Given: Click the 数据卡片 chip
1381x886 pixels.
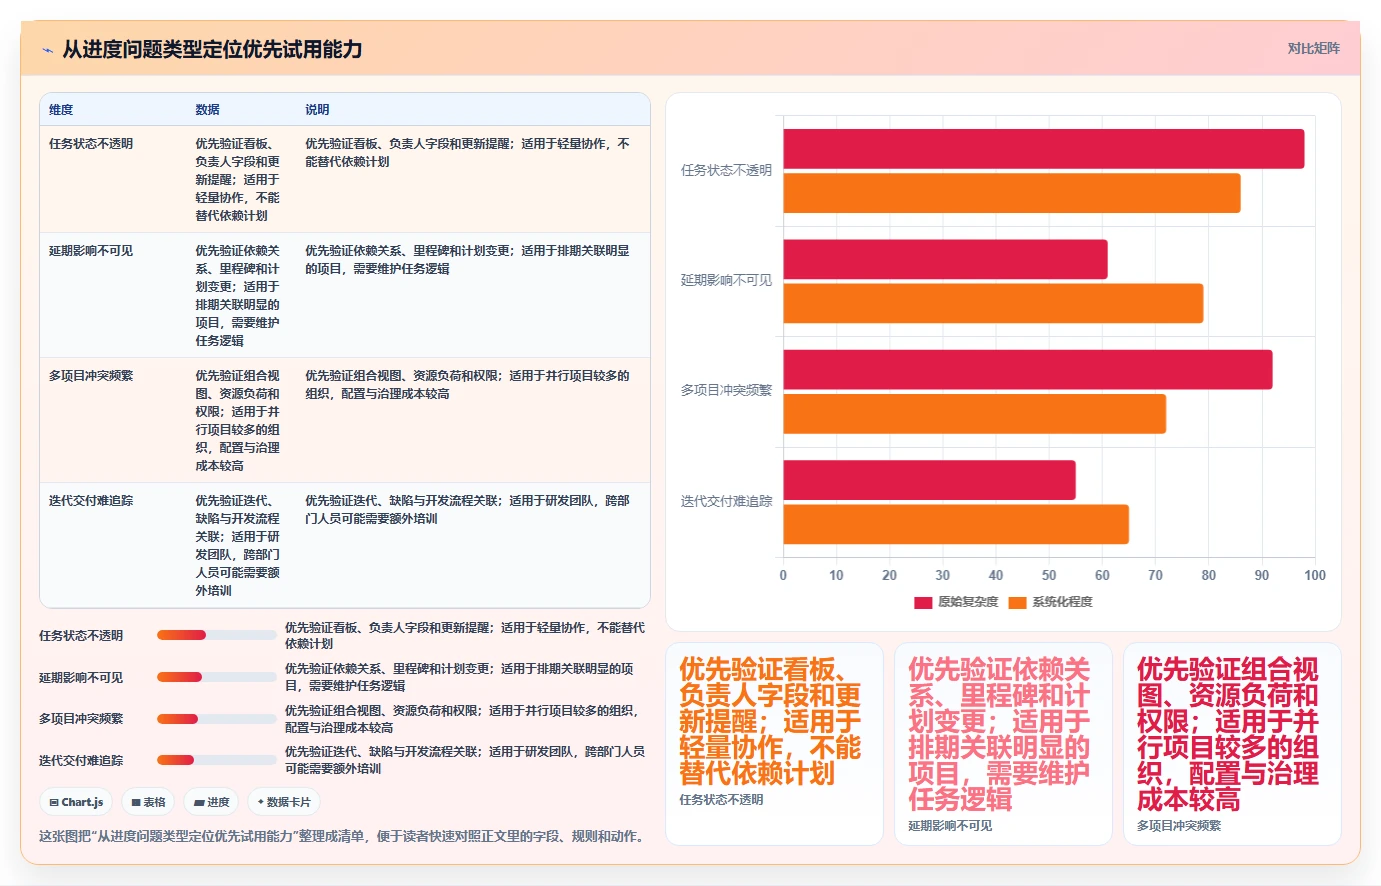Looking at the screenshot, I should (284, 802).
